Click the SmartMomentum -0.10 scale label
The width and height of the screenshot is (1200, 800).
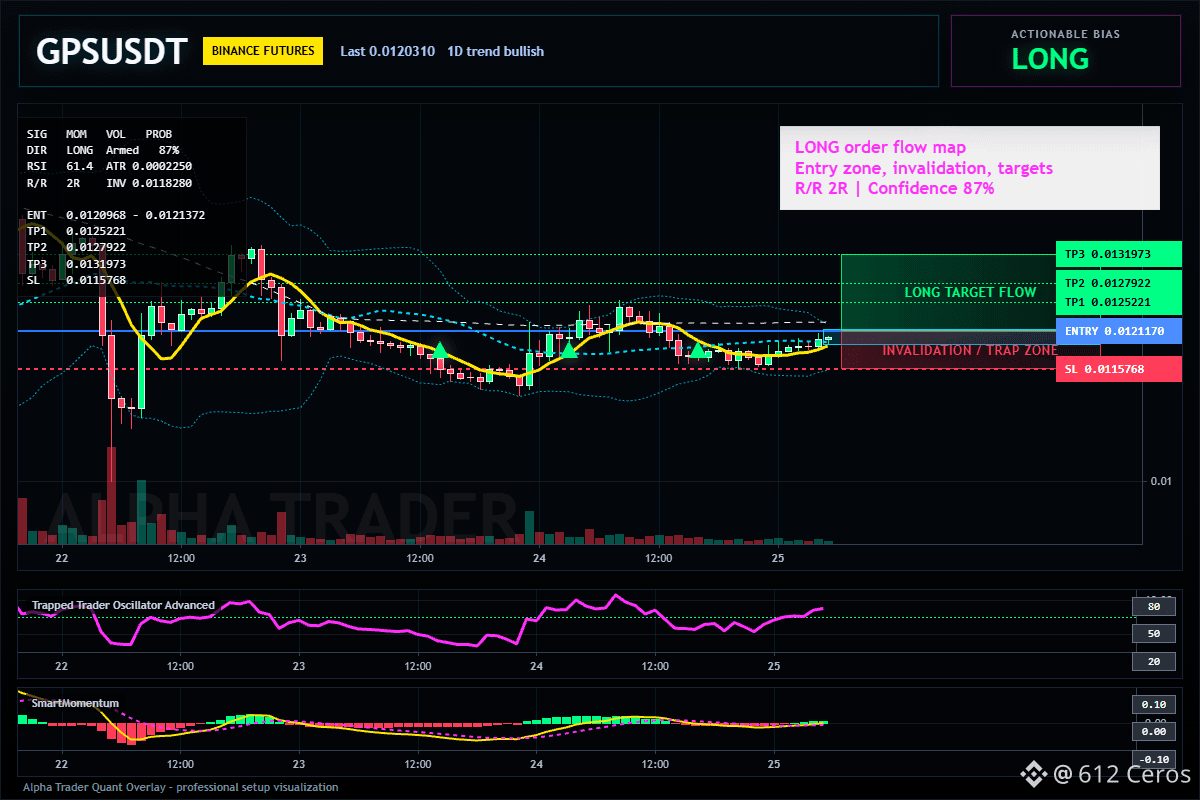coord(1153,759)
